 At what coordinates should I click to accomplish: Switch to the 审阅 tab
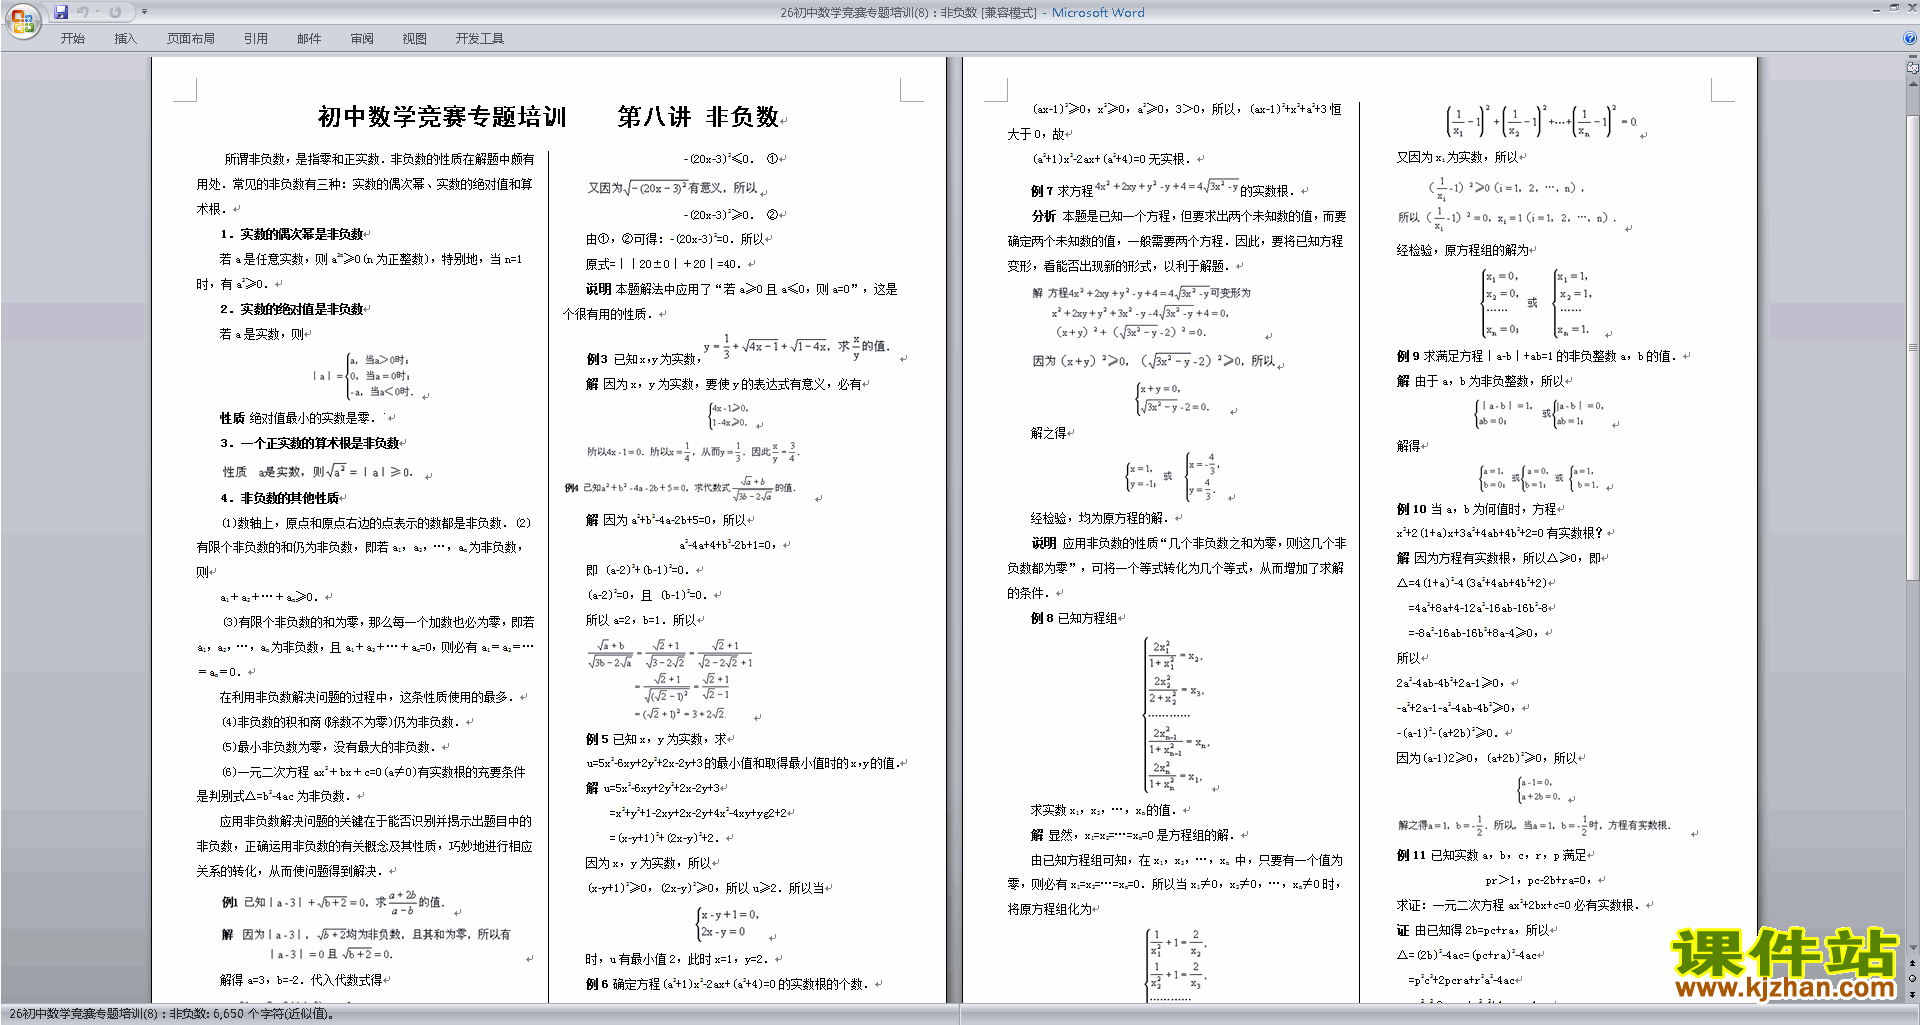362,39
